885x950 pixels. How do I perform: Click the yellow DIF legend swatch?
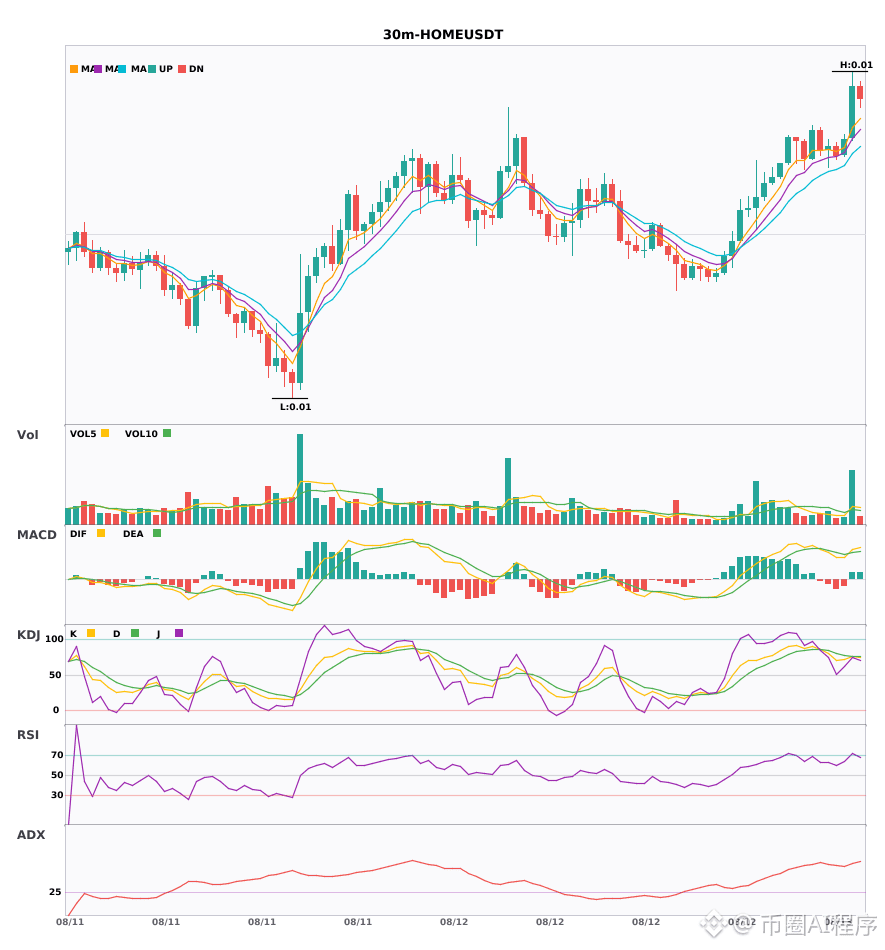click(101, 533)
